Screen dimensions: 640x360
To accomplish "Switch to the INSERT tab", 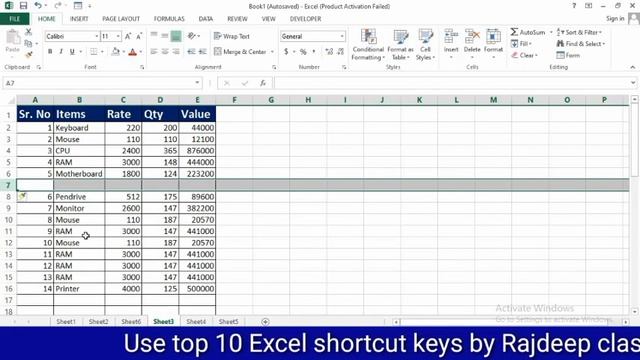I will click(79, 19).
